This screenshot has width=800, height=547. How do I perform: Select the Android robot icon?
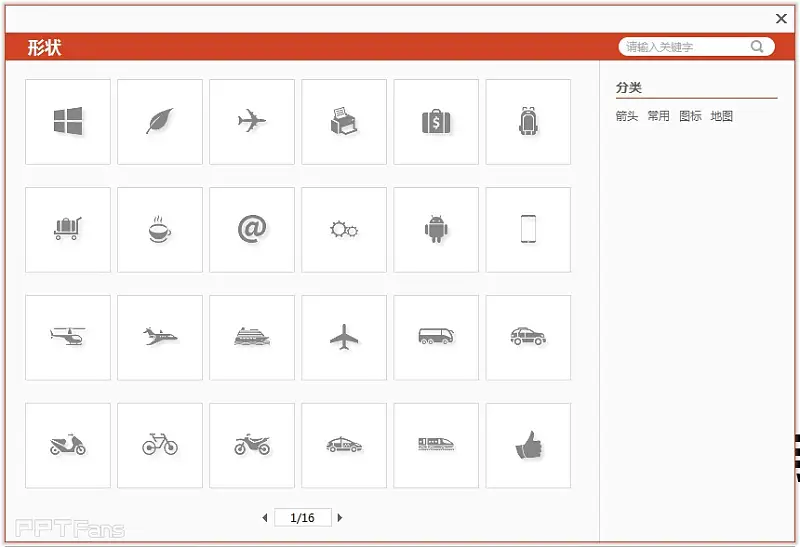click(436, 230)
